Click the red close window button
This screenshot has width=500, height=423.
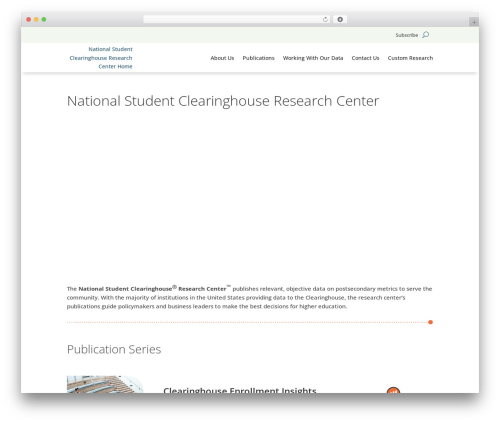pos(29,20)
